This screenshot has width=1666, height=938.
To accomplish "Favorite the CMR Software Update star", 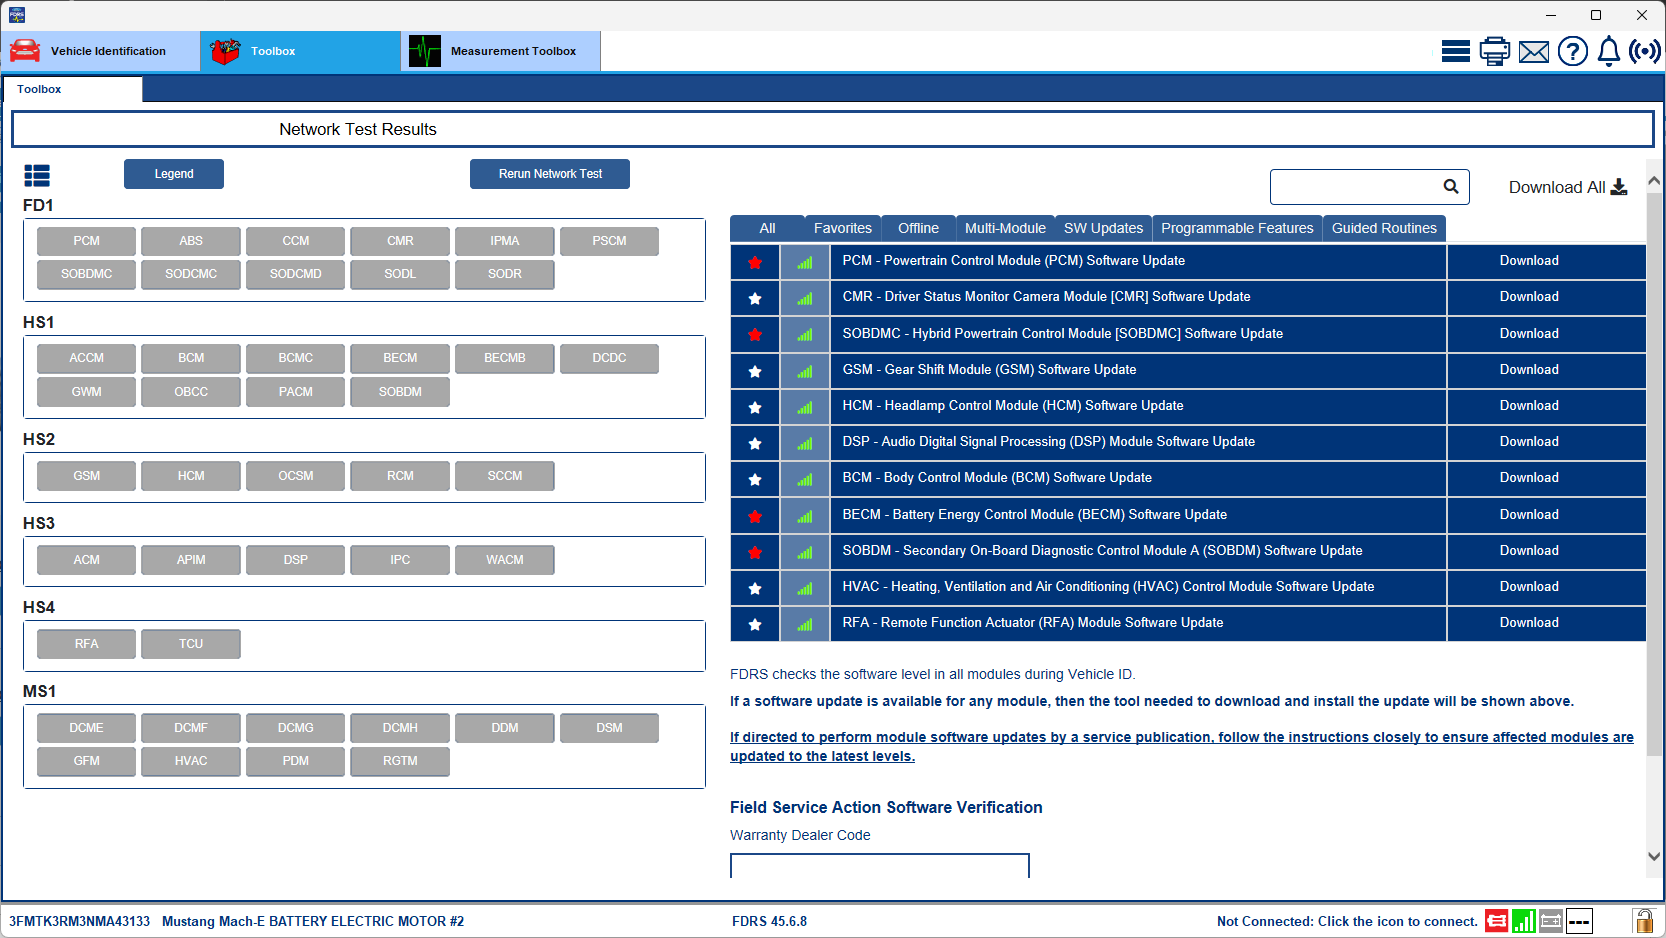I will click(755, 298).
